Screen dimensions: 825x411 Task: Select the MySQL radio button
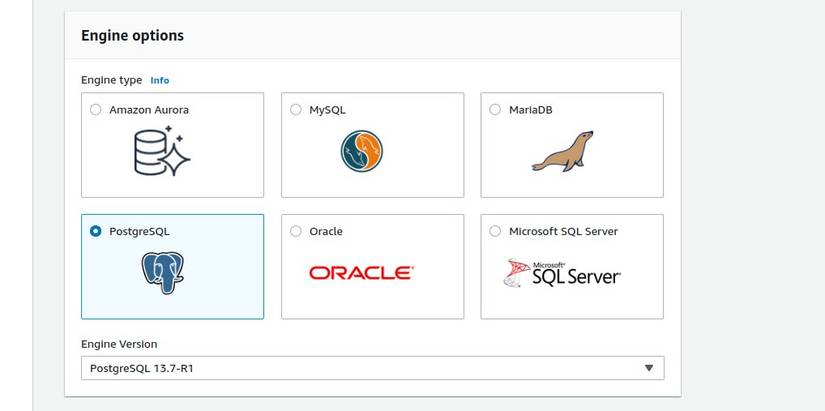pyautogui.click(x=296, y=110)
